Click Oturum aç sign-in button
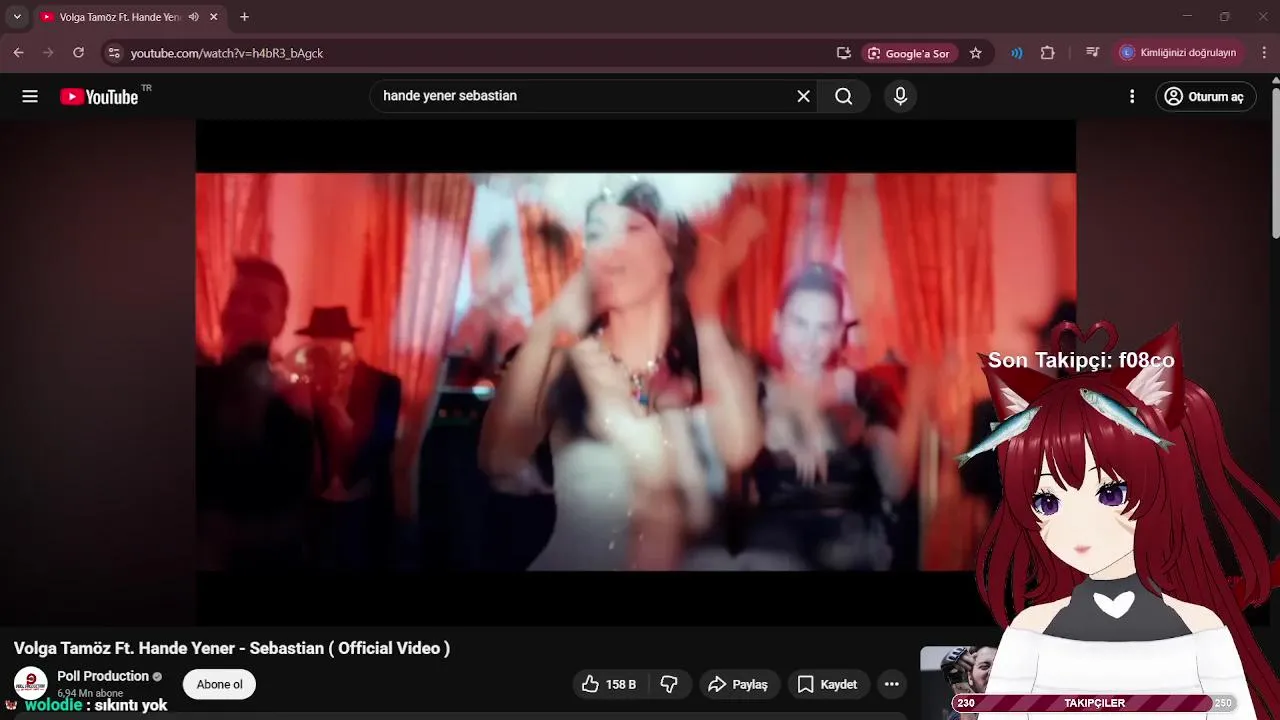1280x720 pixels. pyautogui.click(x=1206, y=96)
